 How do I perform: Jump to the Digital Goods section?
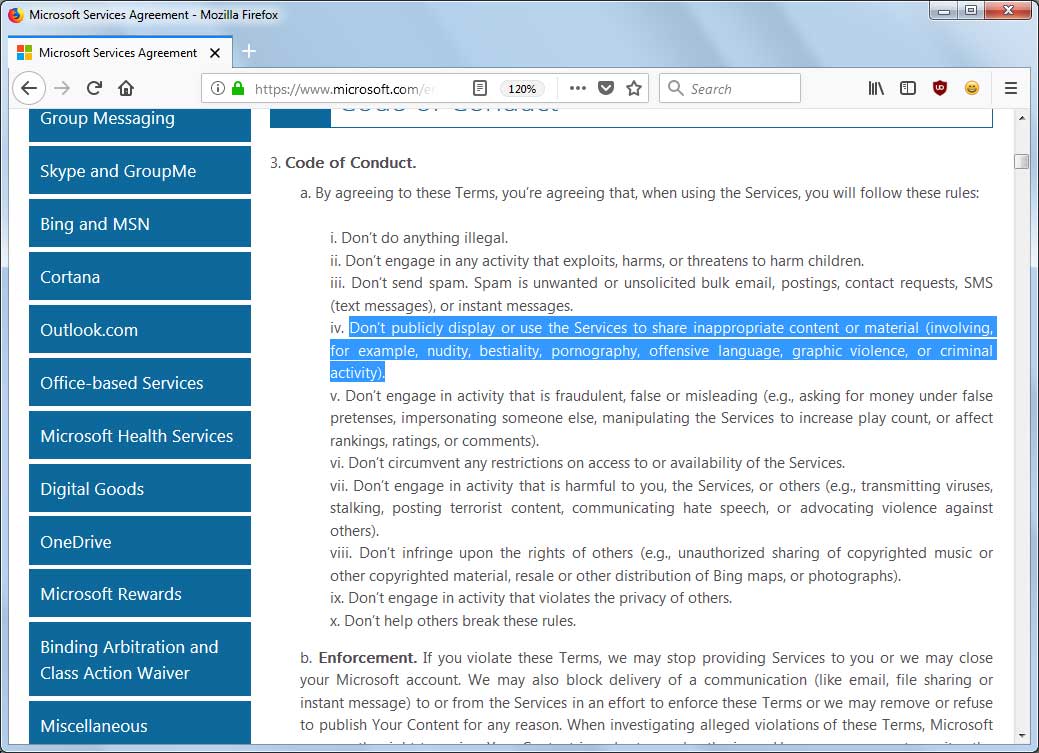coord(140,489)
